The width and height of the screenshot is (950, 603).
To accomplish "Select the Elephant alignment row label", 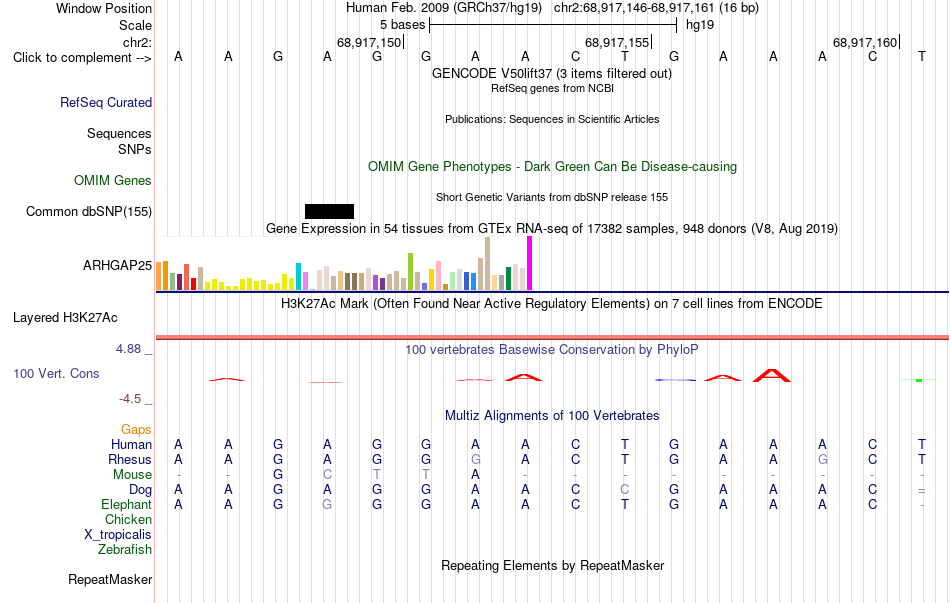I will [127, 505].
